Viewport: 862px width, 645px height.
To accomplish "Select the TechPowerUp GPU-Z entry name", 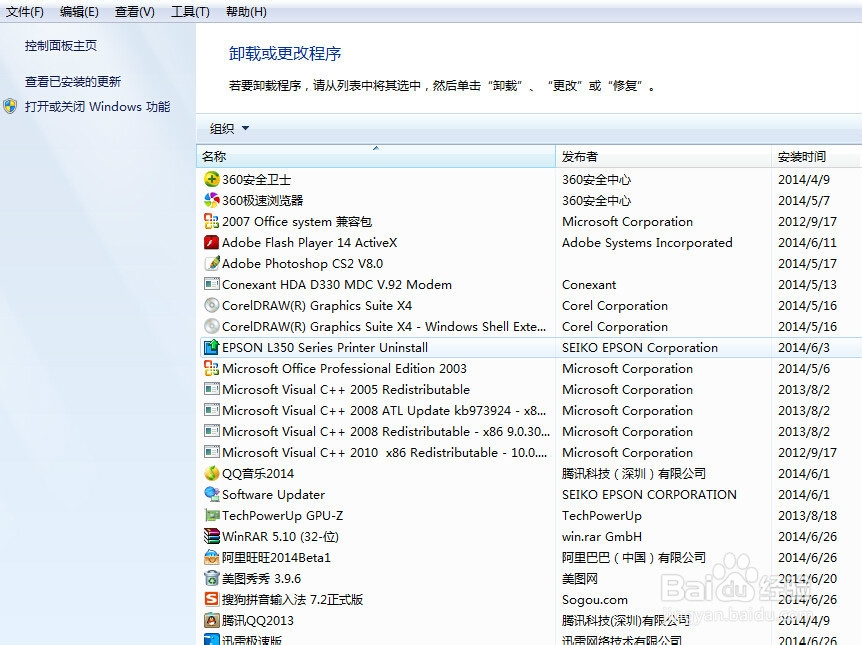I will tap(283, 516).
